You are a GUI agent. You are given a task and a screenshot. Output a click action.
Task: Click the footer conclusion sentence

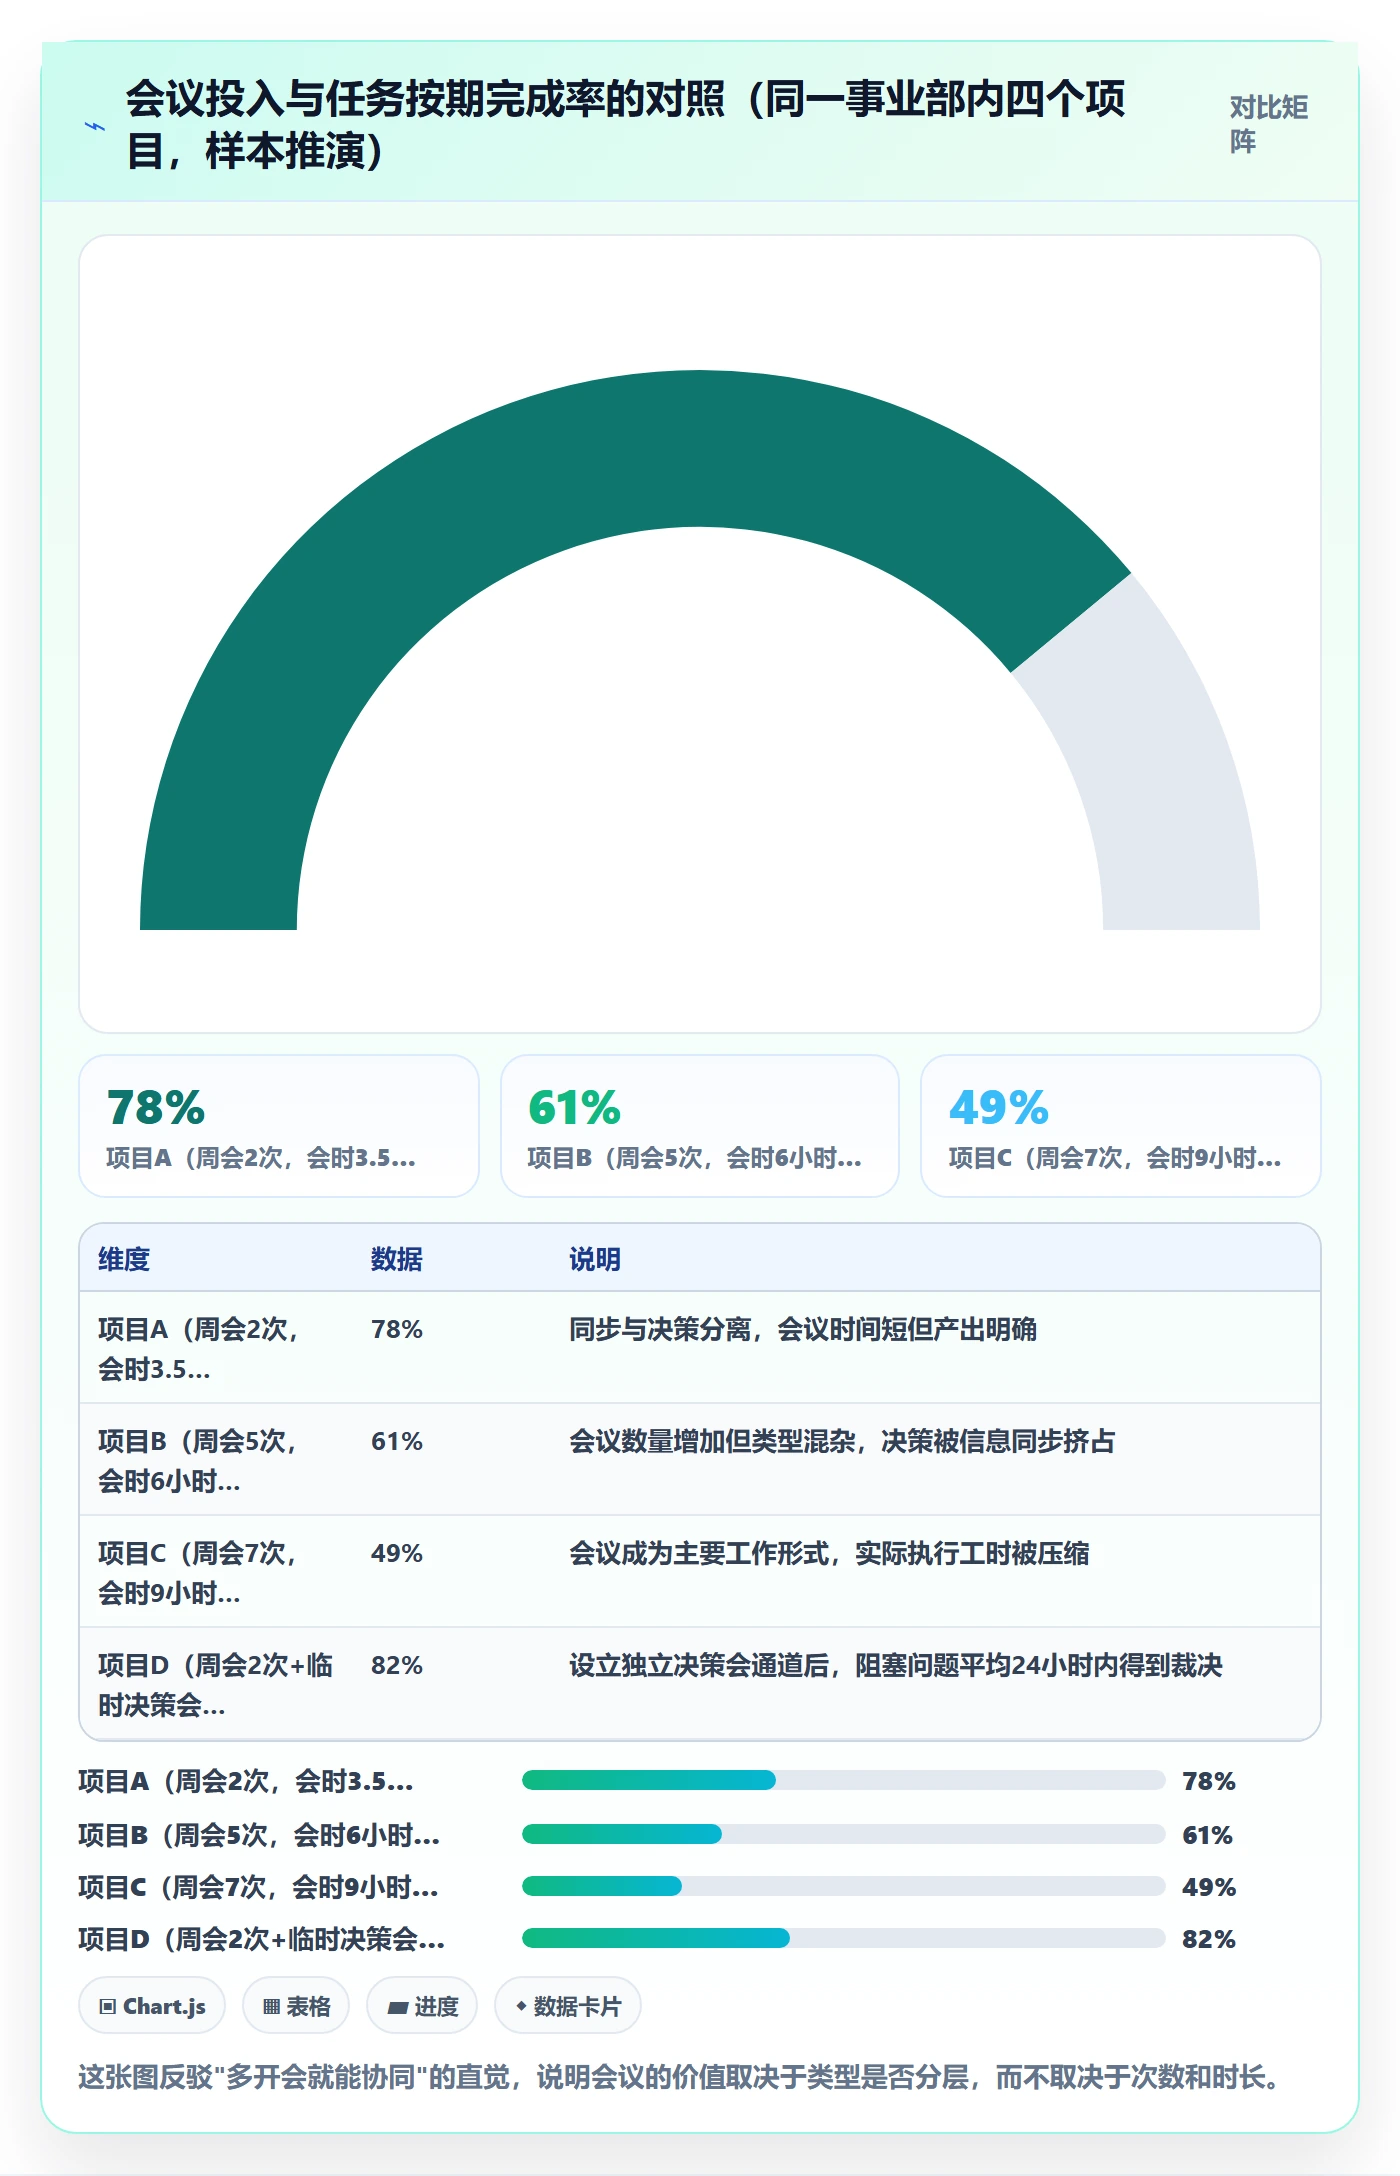pos(679,2078)
